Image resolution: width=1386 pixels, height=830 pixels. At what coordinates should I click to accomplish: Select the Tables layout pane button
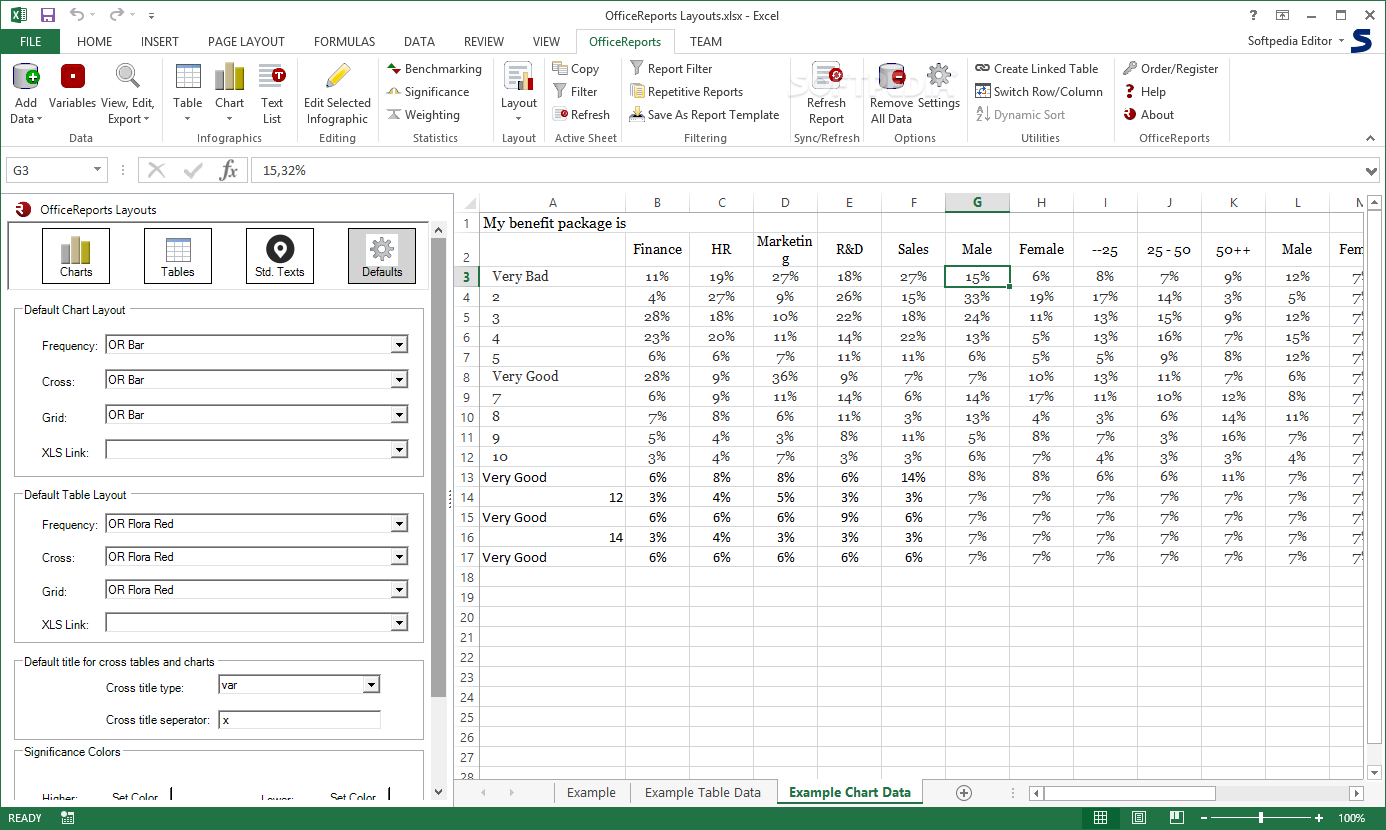[178, 256]
